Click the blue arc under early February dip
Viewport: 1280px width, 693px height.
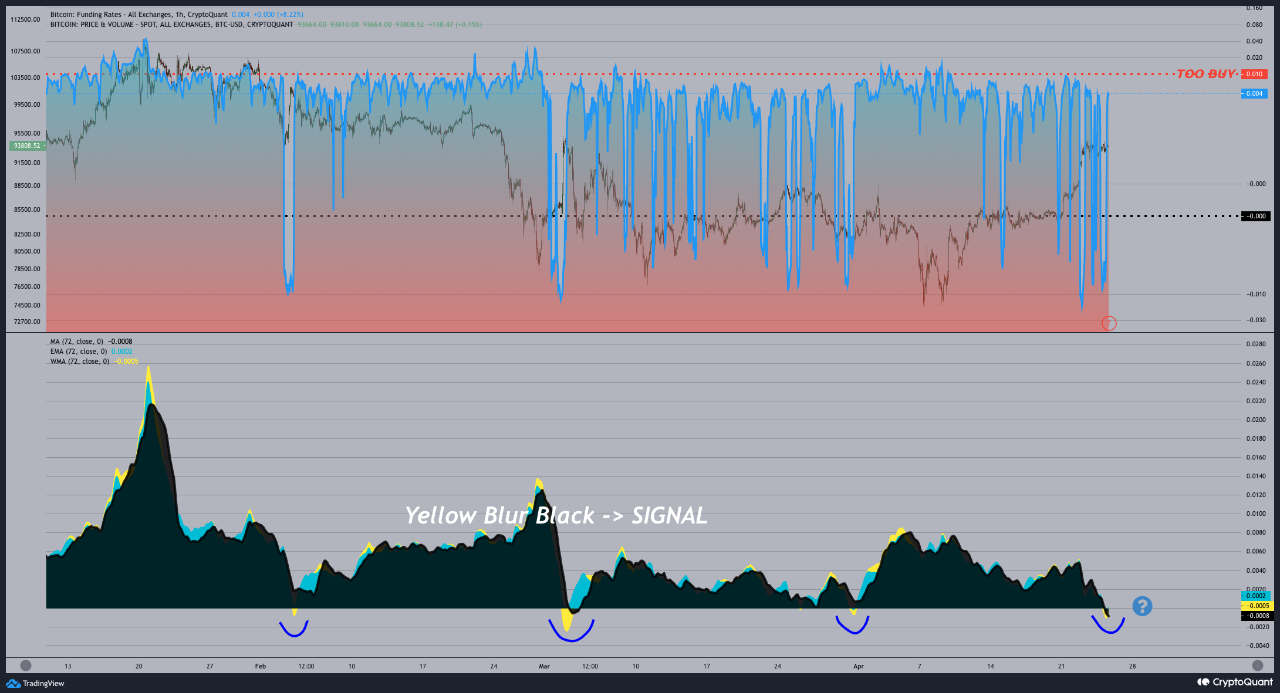tap(293, 629)
